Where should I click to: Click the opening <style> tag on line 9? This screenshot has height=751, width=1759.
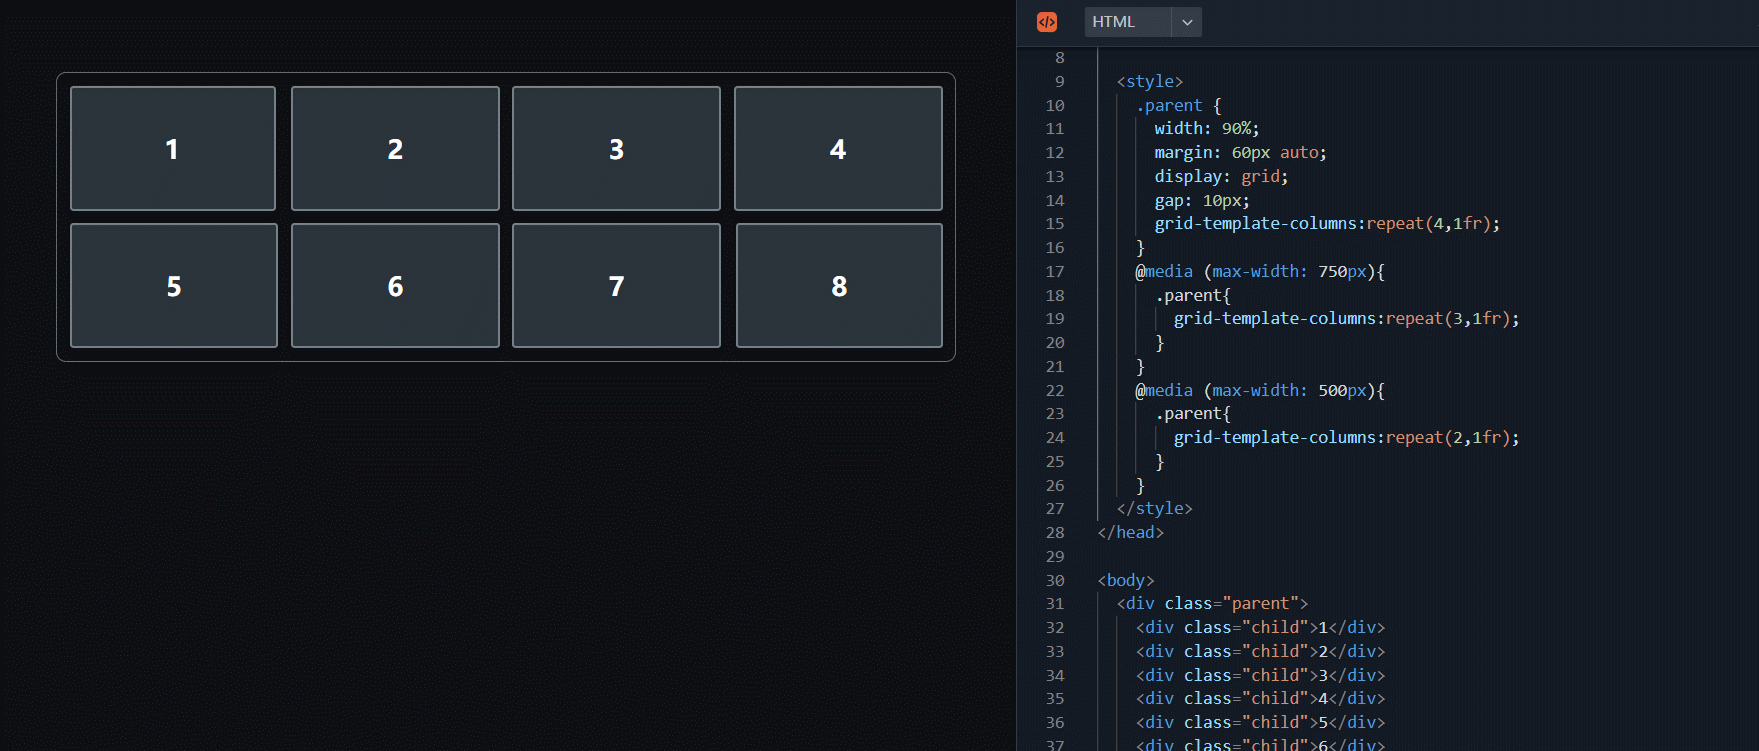pos(1150,81)
